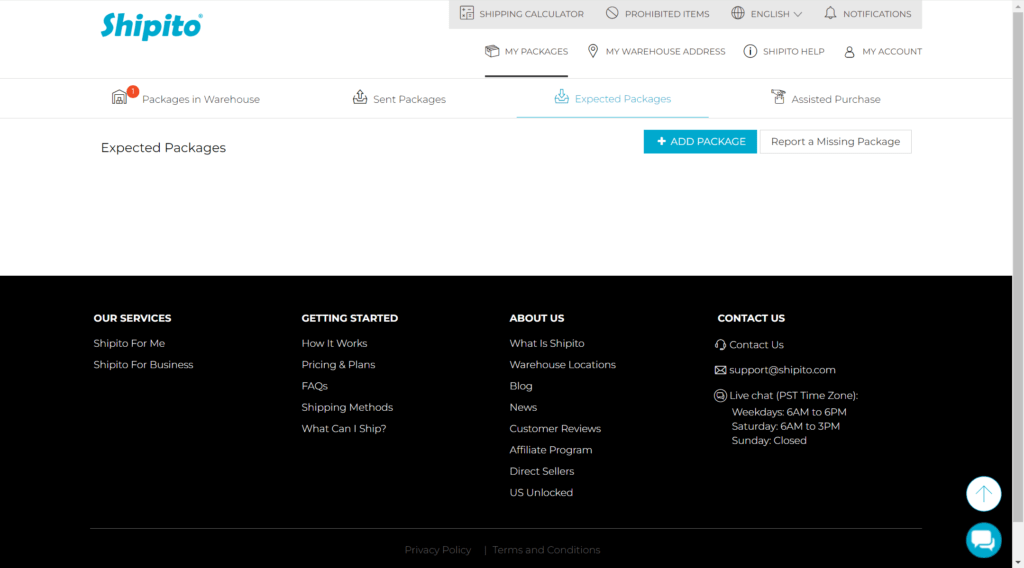The image size is (1024, 568).
Task: Open How It Works link
Action: tap(334, 343)
